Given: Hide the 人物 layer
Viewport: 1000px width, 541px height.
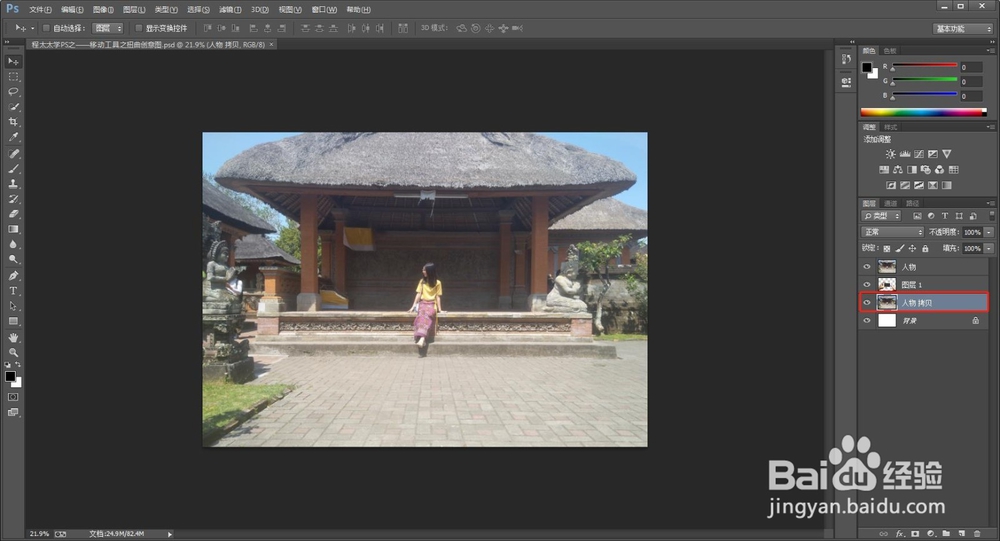Looking at the screenshot, I should (x=867, y=267).
